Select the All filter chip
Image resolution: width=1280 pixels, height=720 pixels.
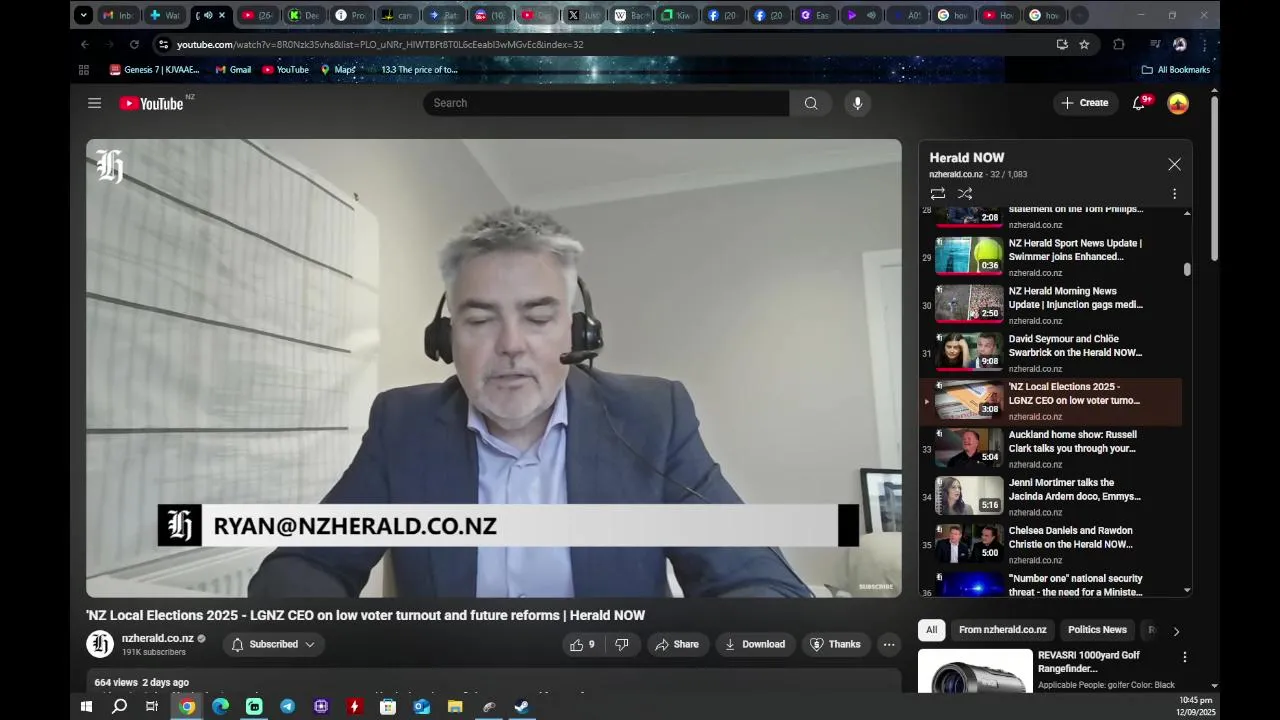[931, 630]
